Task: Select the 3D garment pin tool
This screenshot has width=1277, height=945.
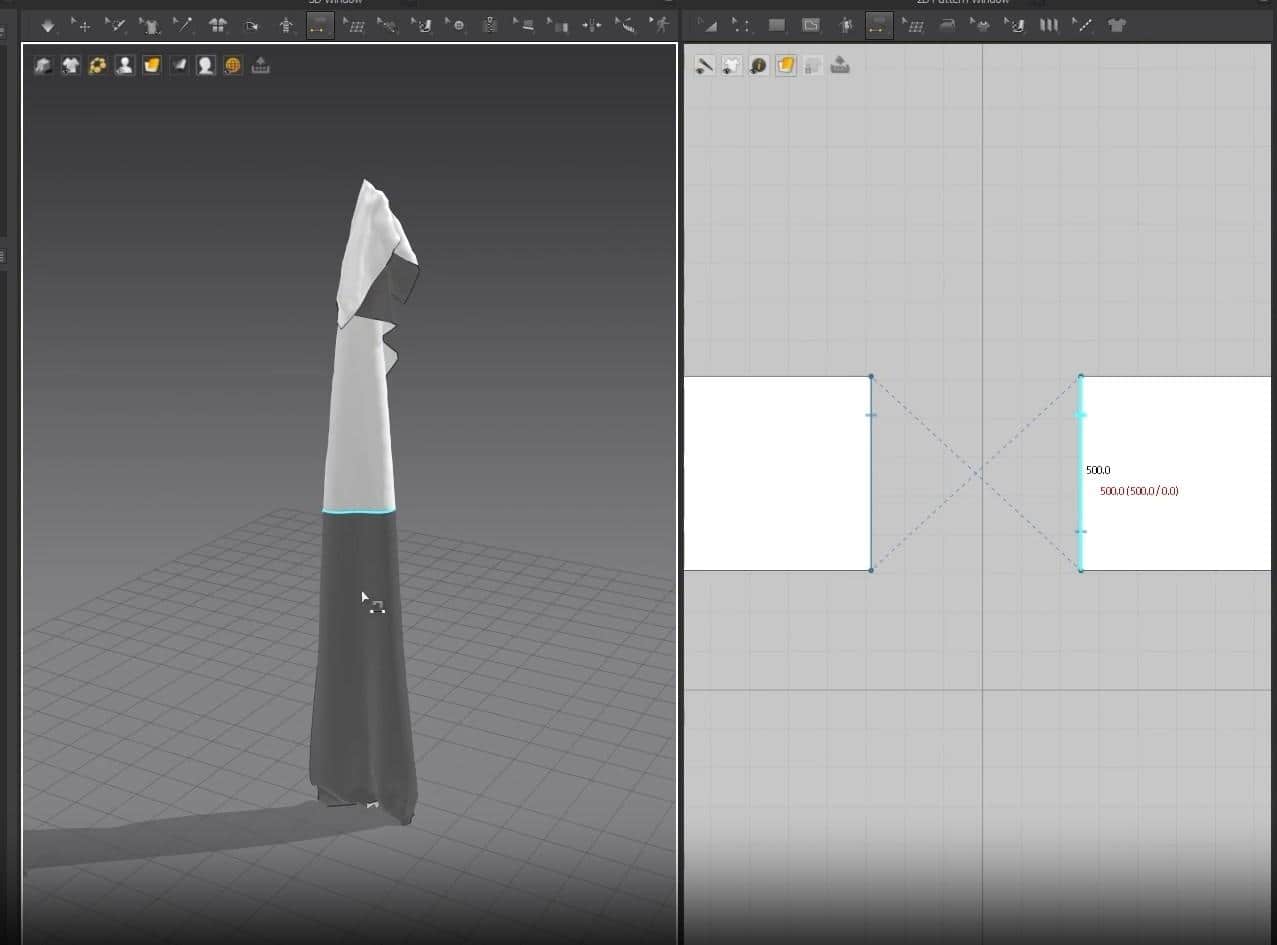Action: click(150, 25)
